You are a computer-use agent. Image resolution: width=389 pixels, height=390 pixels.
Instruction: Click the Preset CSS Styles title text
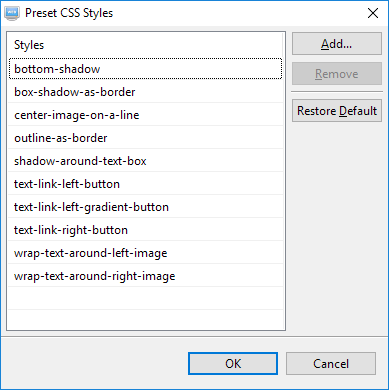click(x=69, y=13)
